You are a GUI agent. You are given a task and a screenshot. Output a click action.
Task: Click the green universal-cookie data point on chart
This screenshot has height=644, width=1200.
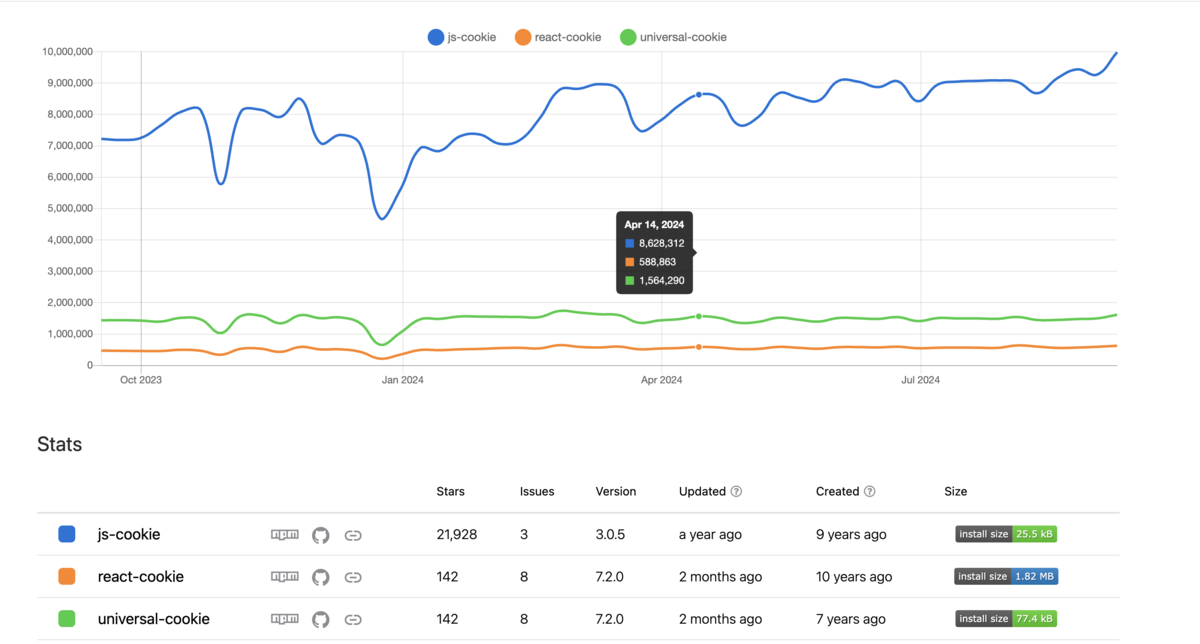pyautogui.click(x=699, y=316)
